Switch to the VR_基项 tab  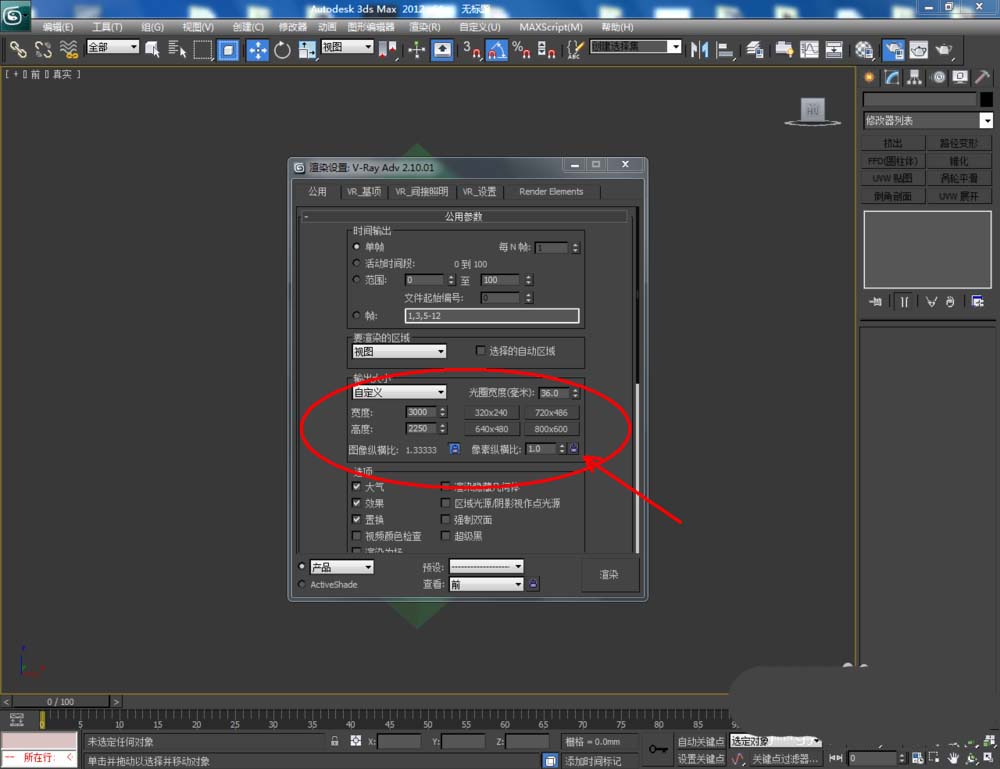click(364, 192)
